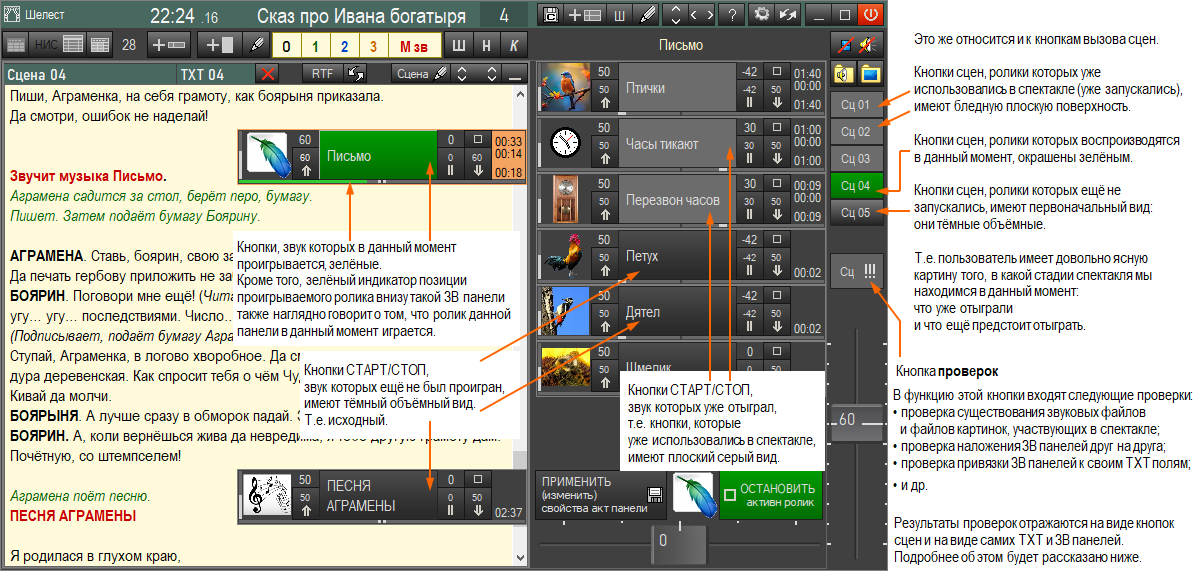The image size is (1202, 571).
Task: Start the Петух sound button
Action: 677,256
